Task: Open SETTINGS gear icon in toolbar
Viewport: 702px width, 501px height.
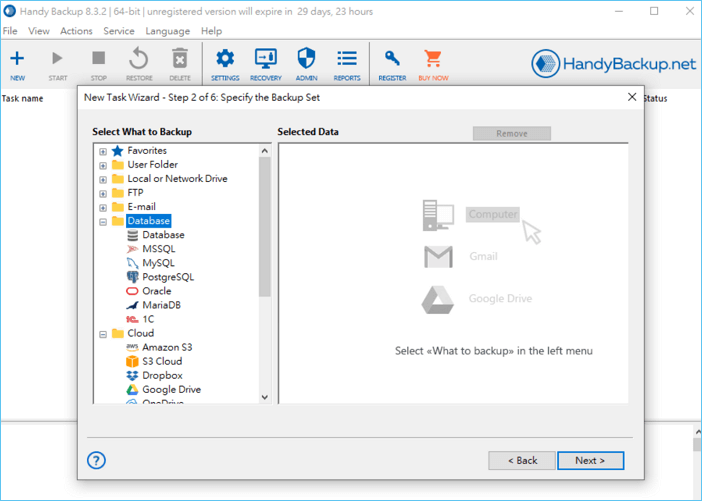Action: tap(225, 59)
